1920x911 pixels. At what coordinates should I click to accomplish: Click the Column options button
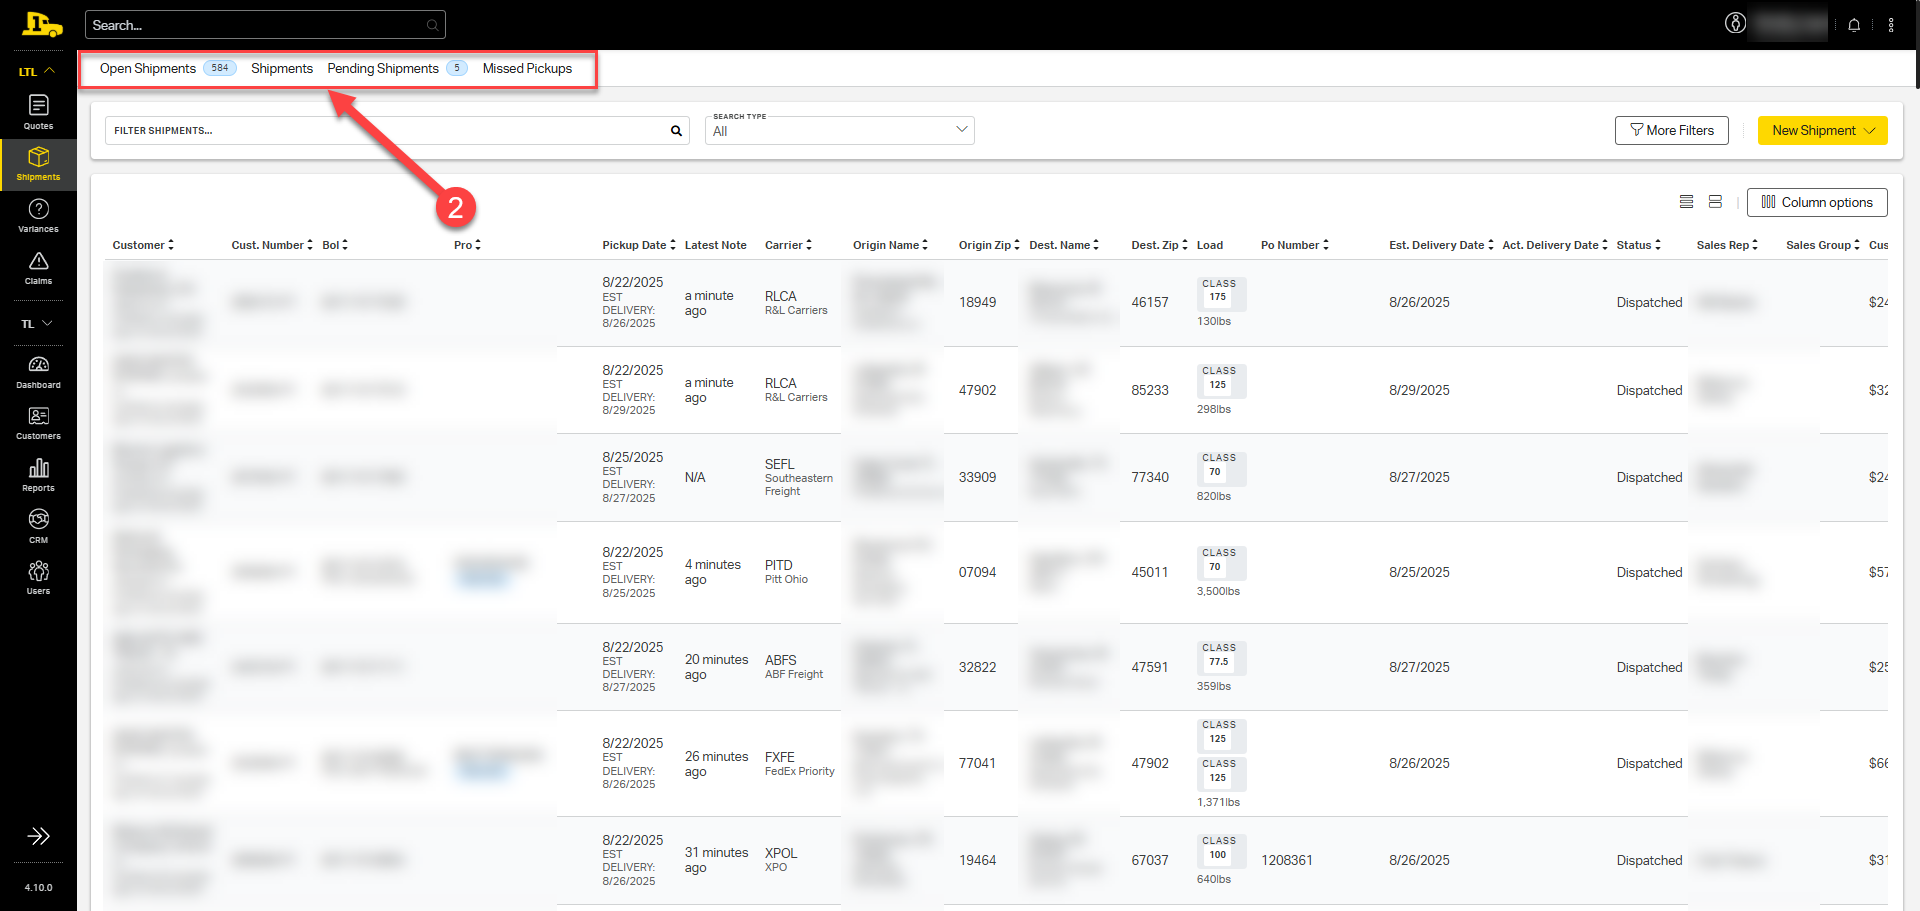point(1817,203)
